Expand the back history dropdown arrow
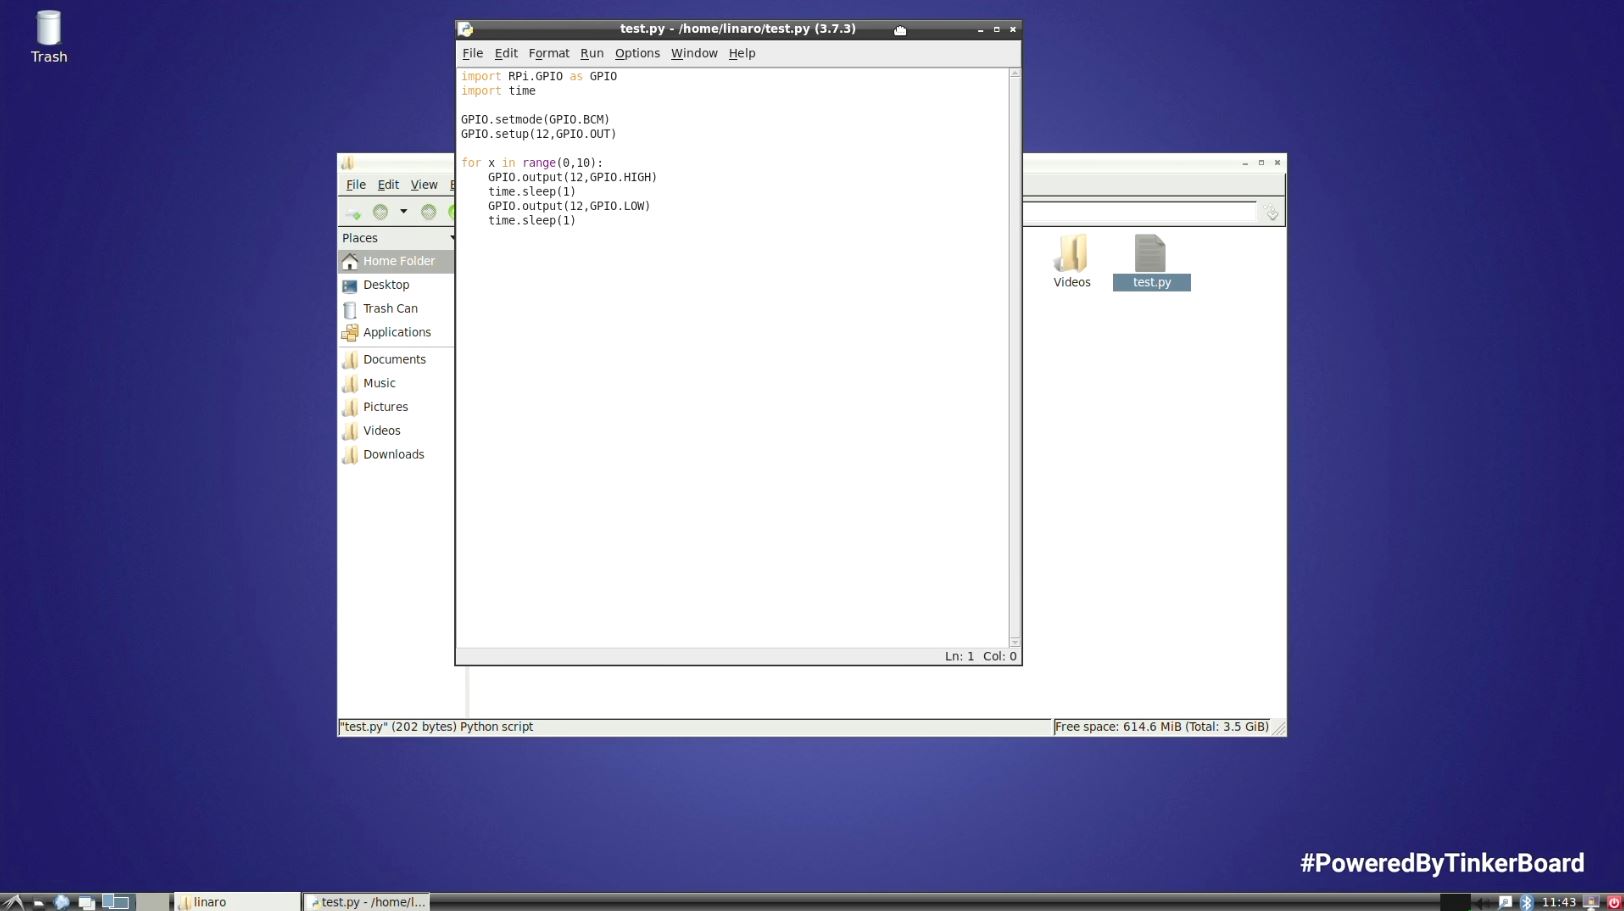This screenshot has width=1624, height=911. (404, 212)
